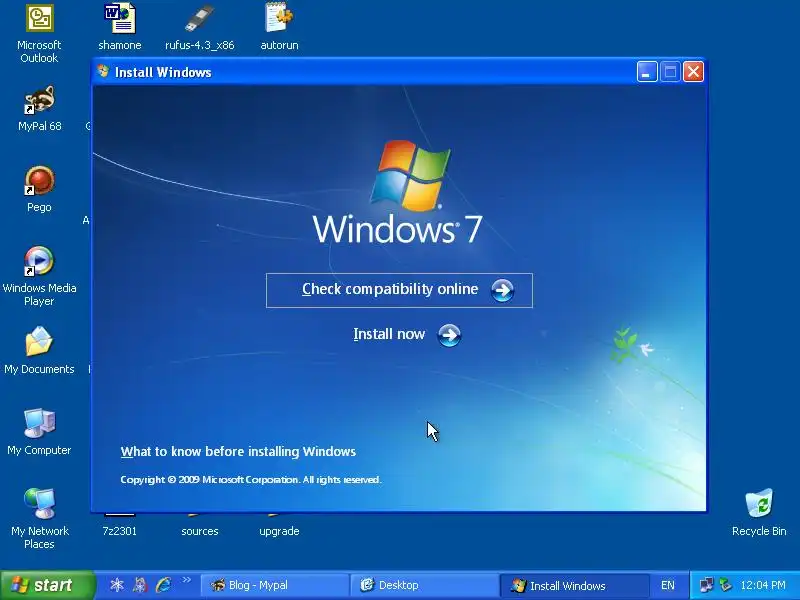Open the EN language bar indicator

(668, 585)
